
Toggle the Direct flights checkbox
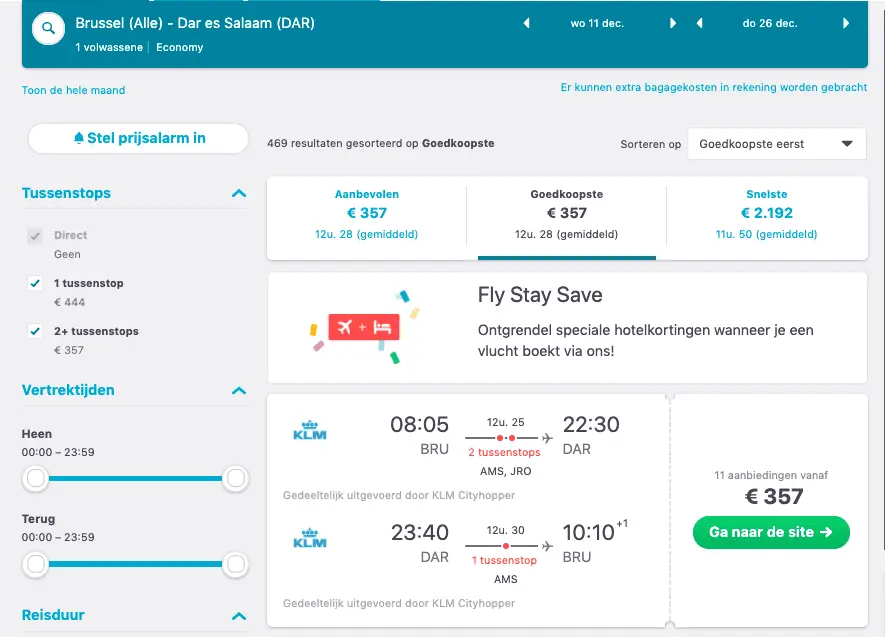pyautogui.click(x=35, y=235)
